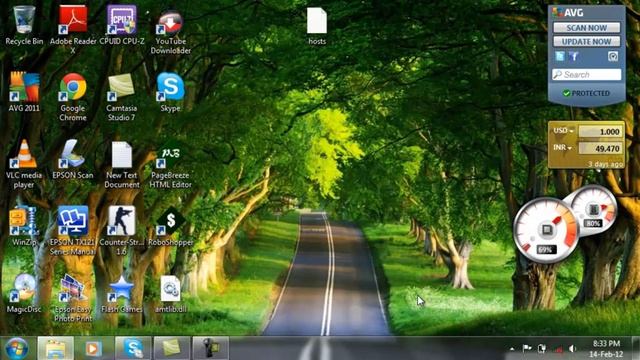Image resolution: width=640 pixels, height=360 pixels.
Task: Select the WinZip desktop shortcut
Action: tap(24, 226)
